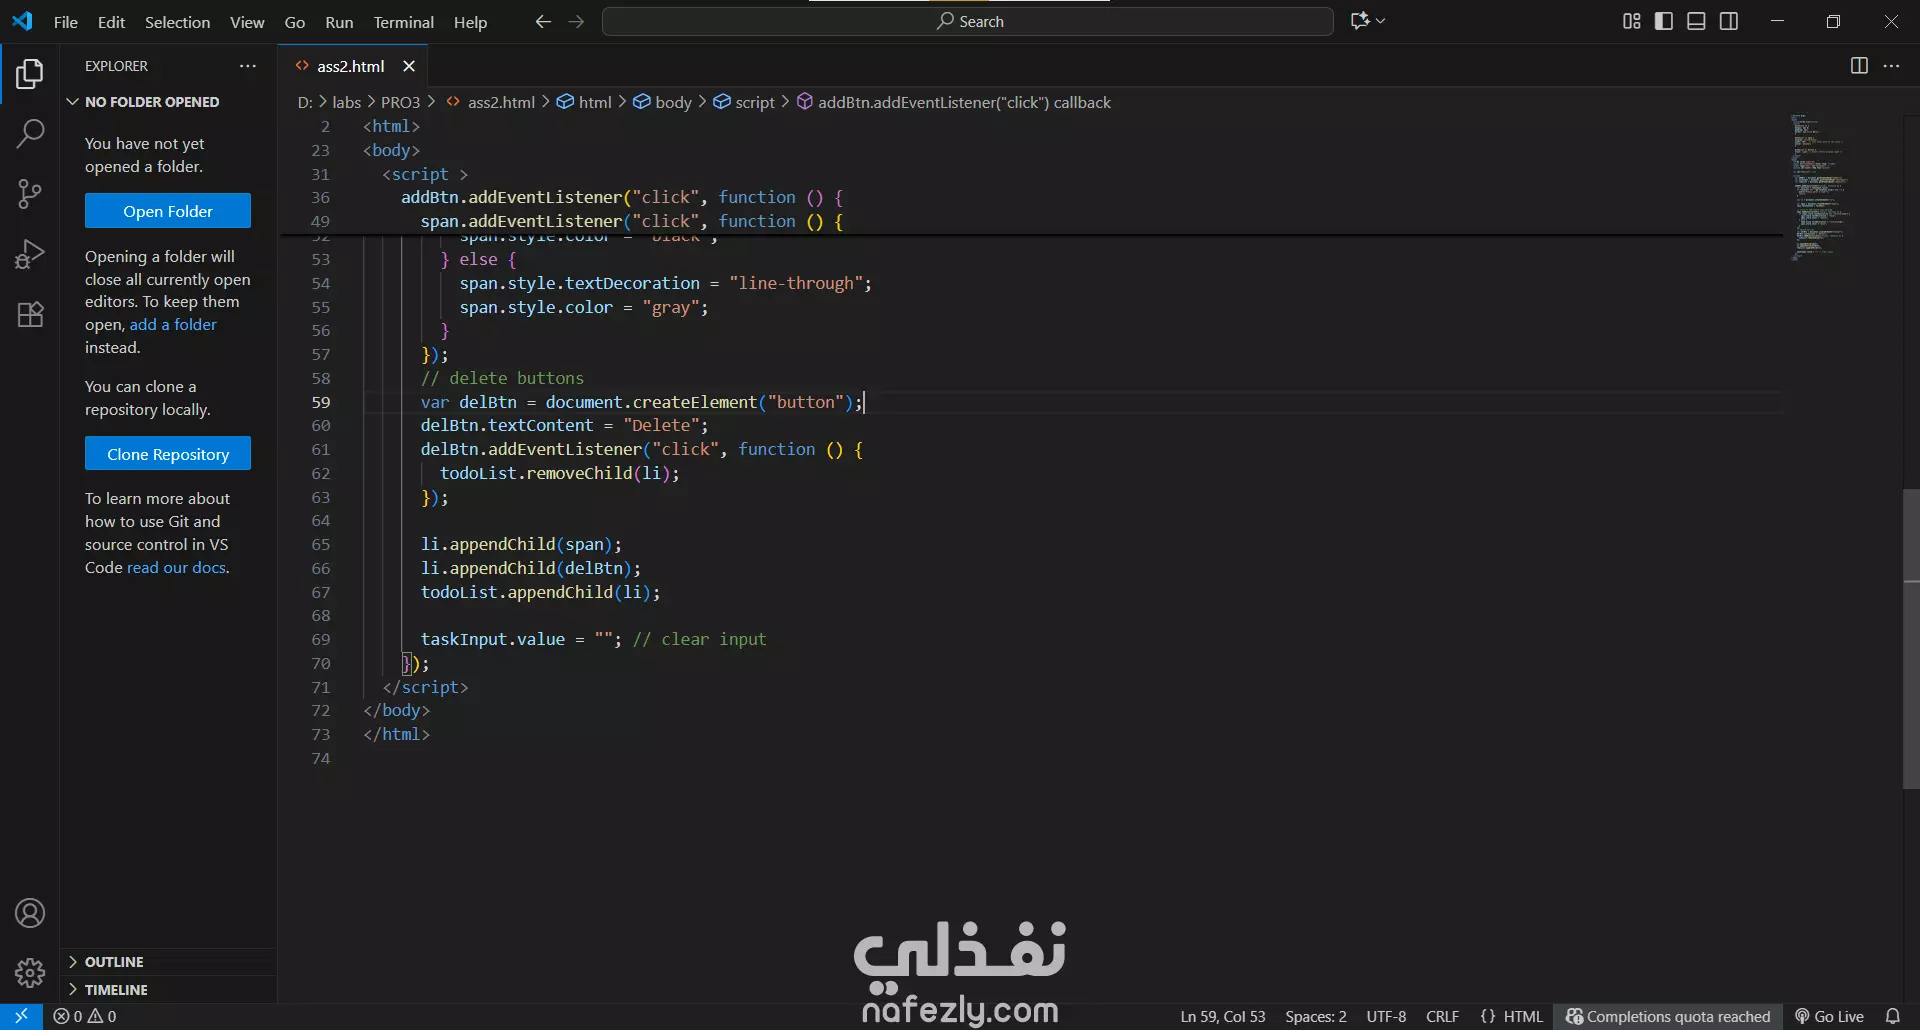Screen dimensions: 1920x1030
Task: Click the '// delete buttons' comment
Action: [502, 378]
